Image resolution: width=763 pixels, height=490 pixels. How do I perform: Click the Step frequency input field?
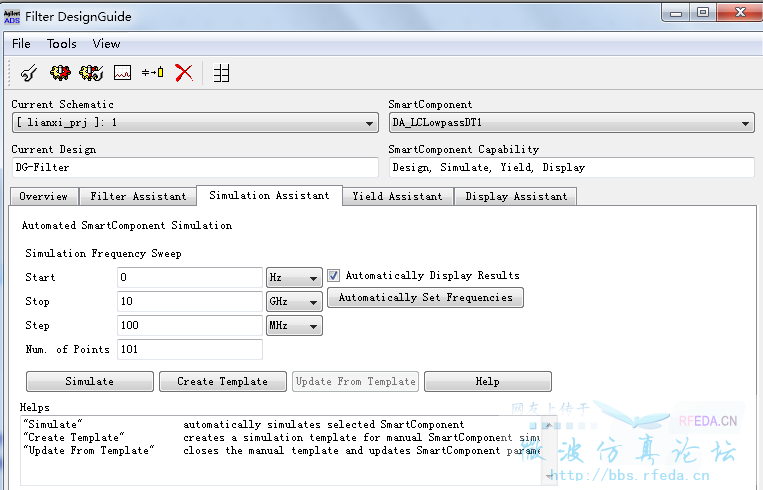point(190,326)
